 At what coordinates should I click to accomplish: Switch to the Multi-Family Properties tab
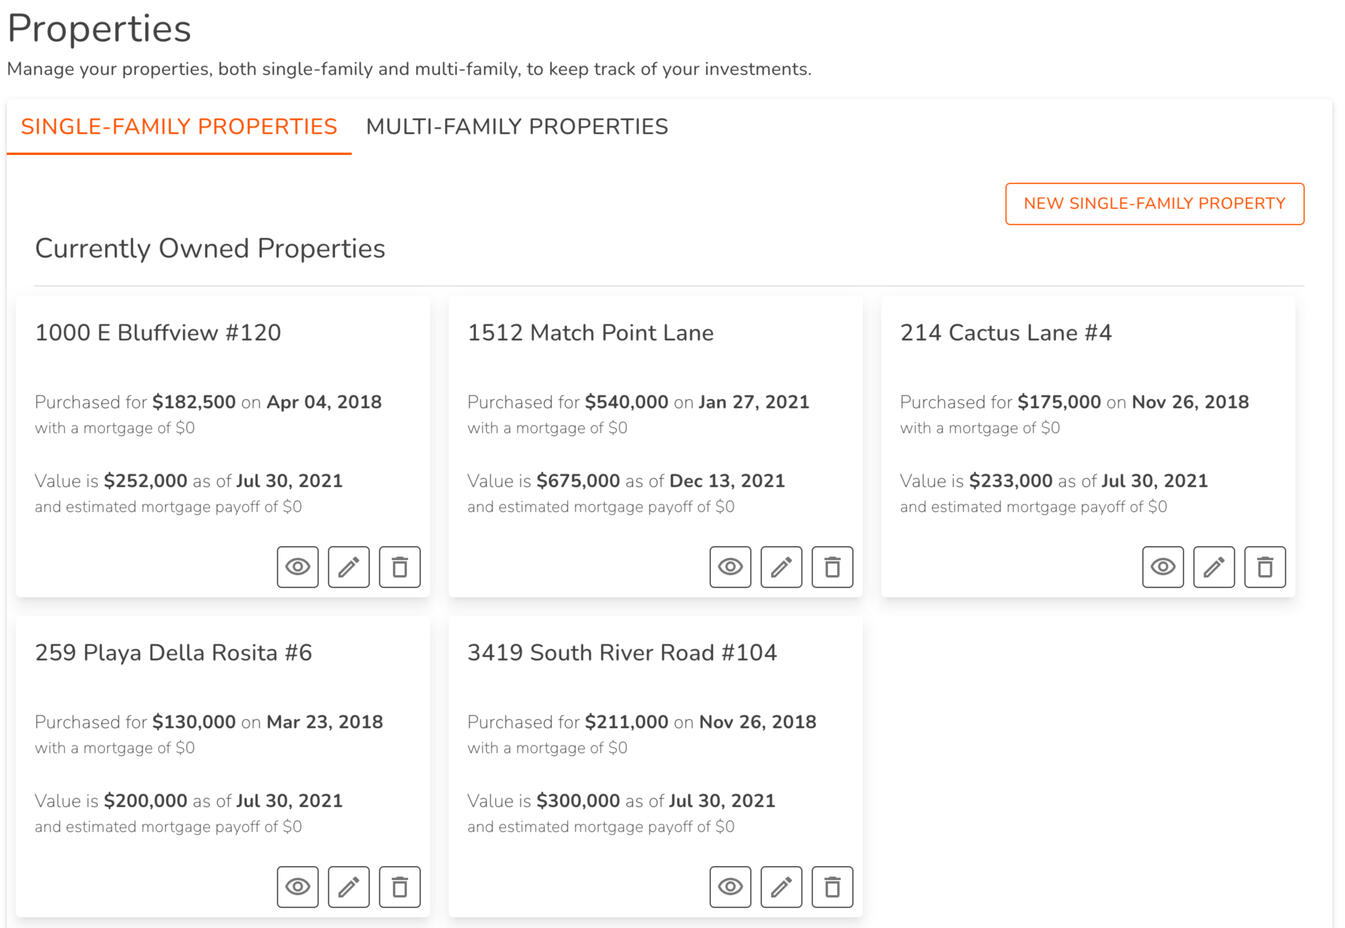(517, 127)
